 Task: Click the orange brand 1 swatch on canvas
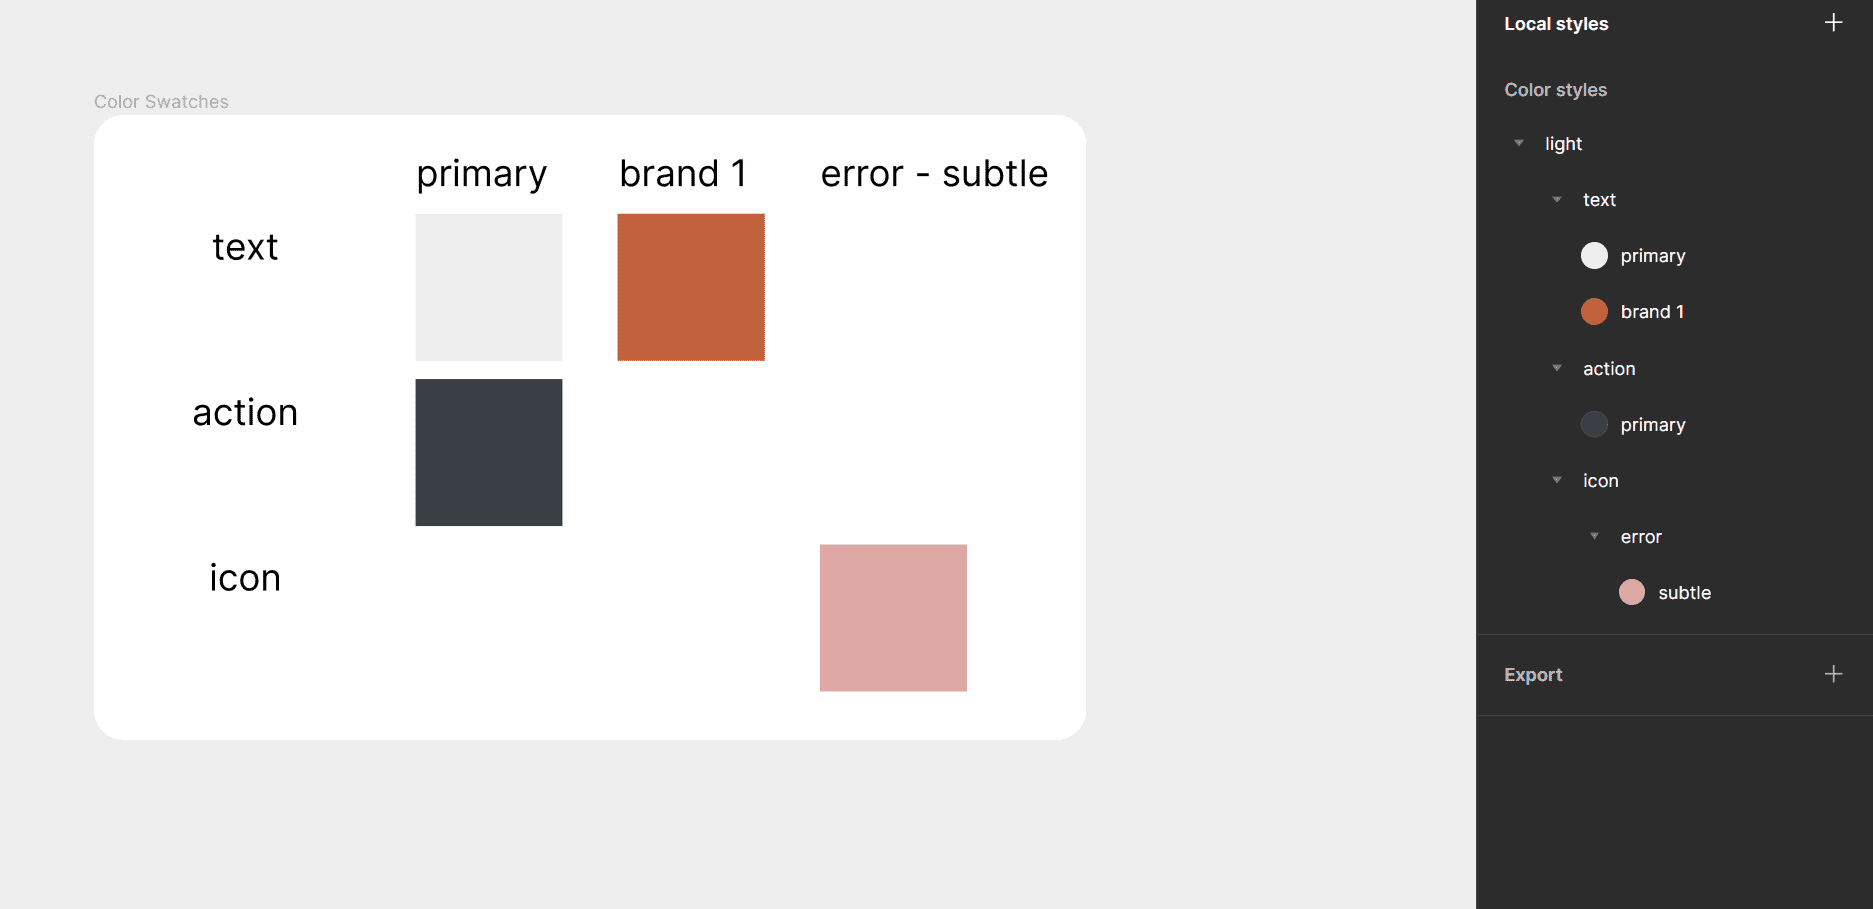coord(691,287)
